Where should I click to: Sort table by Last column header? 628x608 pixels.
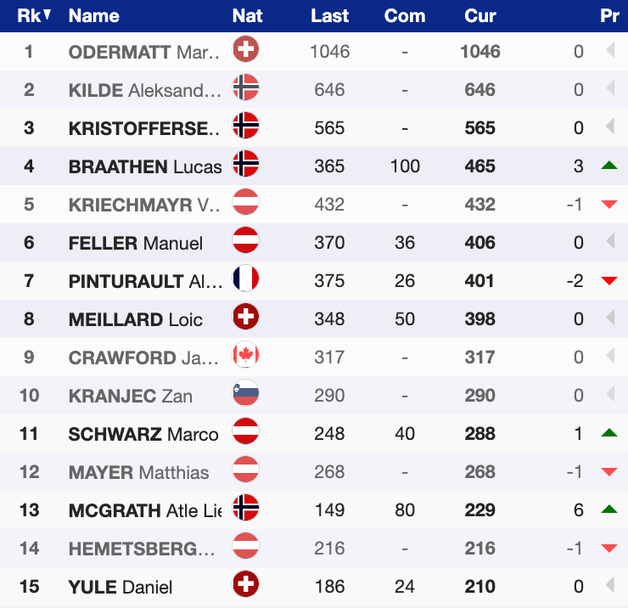[x=329, y=15]
